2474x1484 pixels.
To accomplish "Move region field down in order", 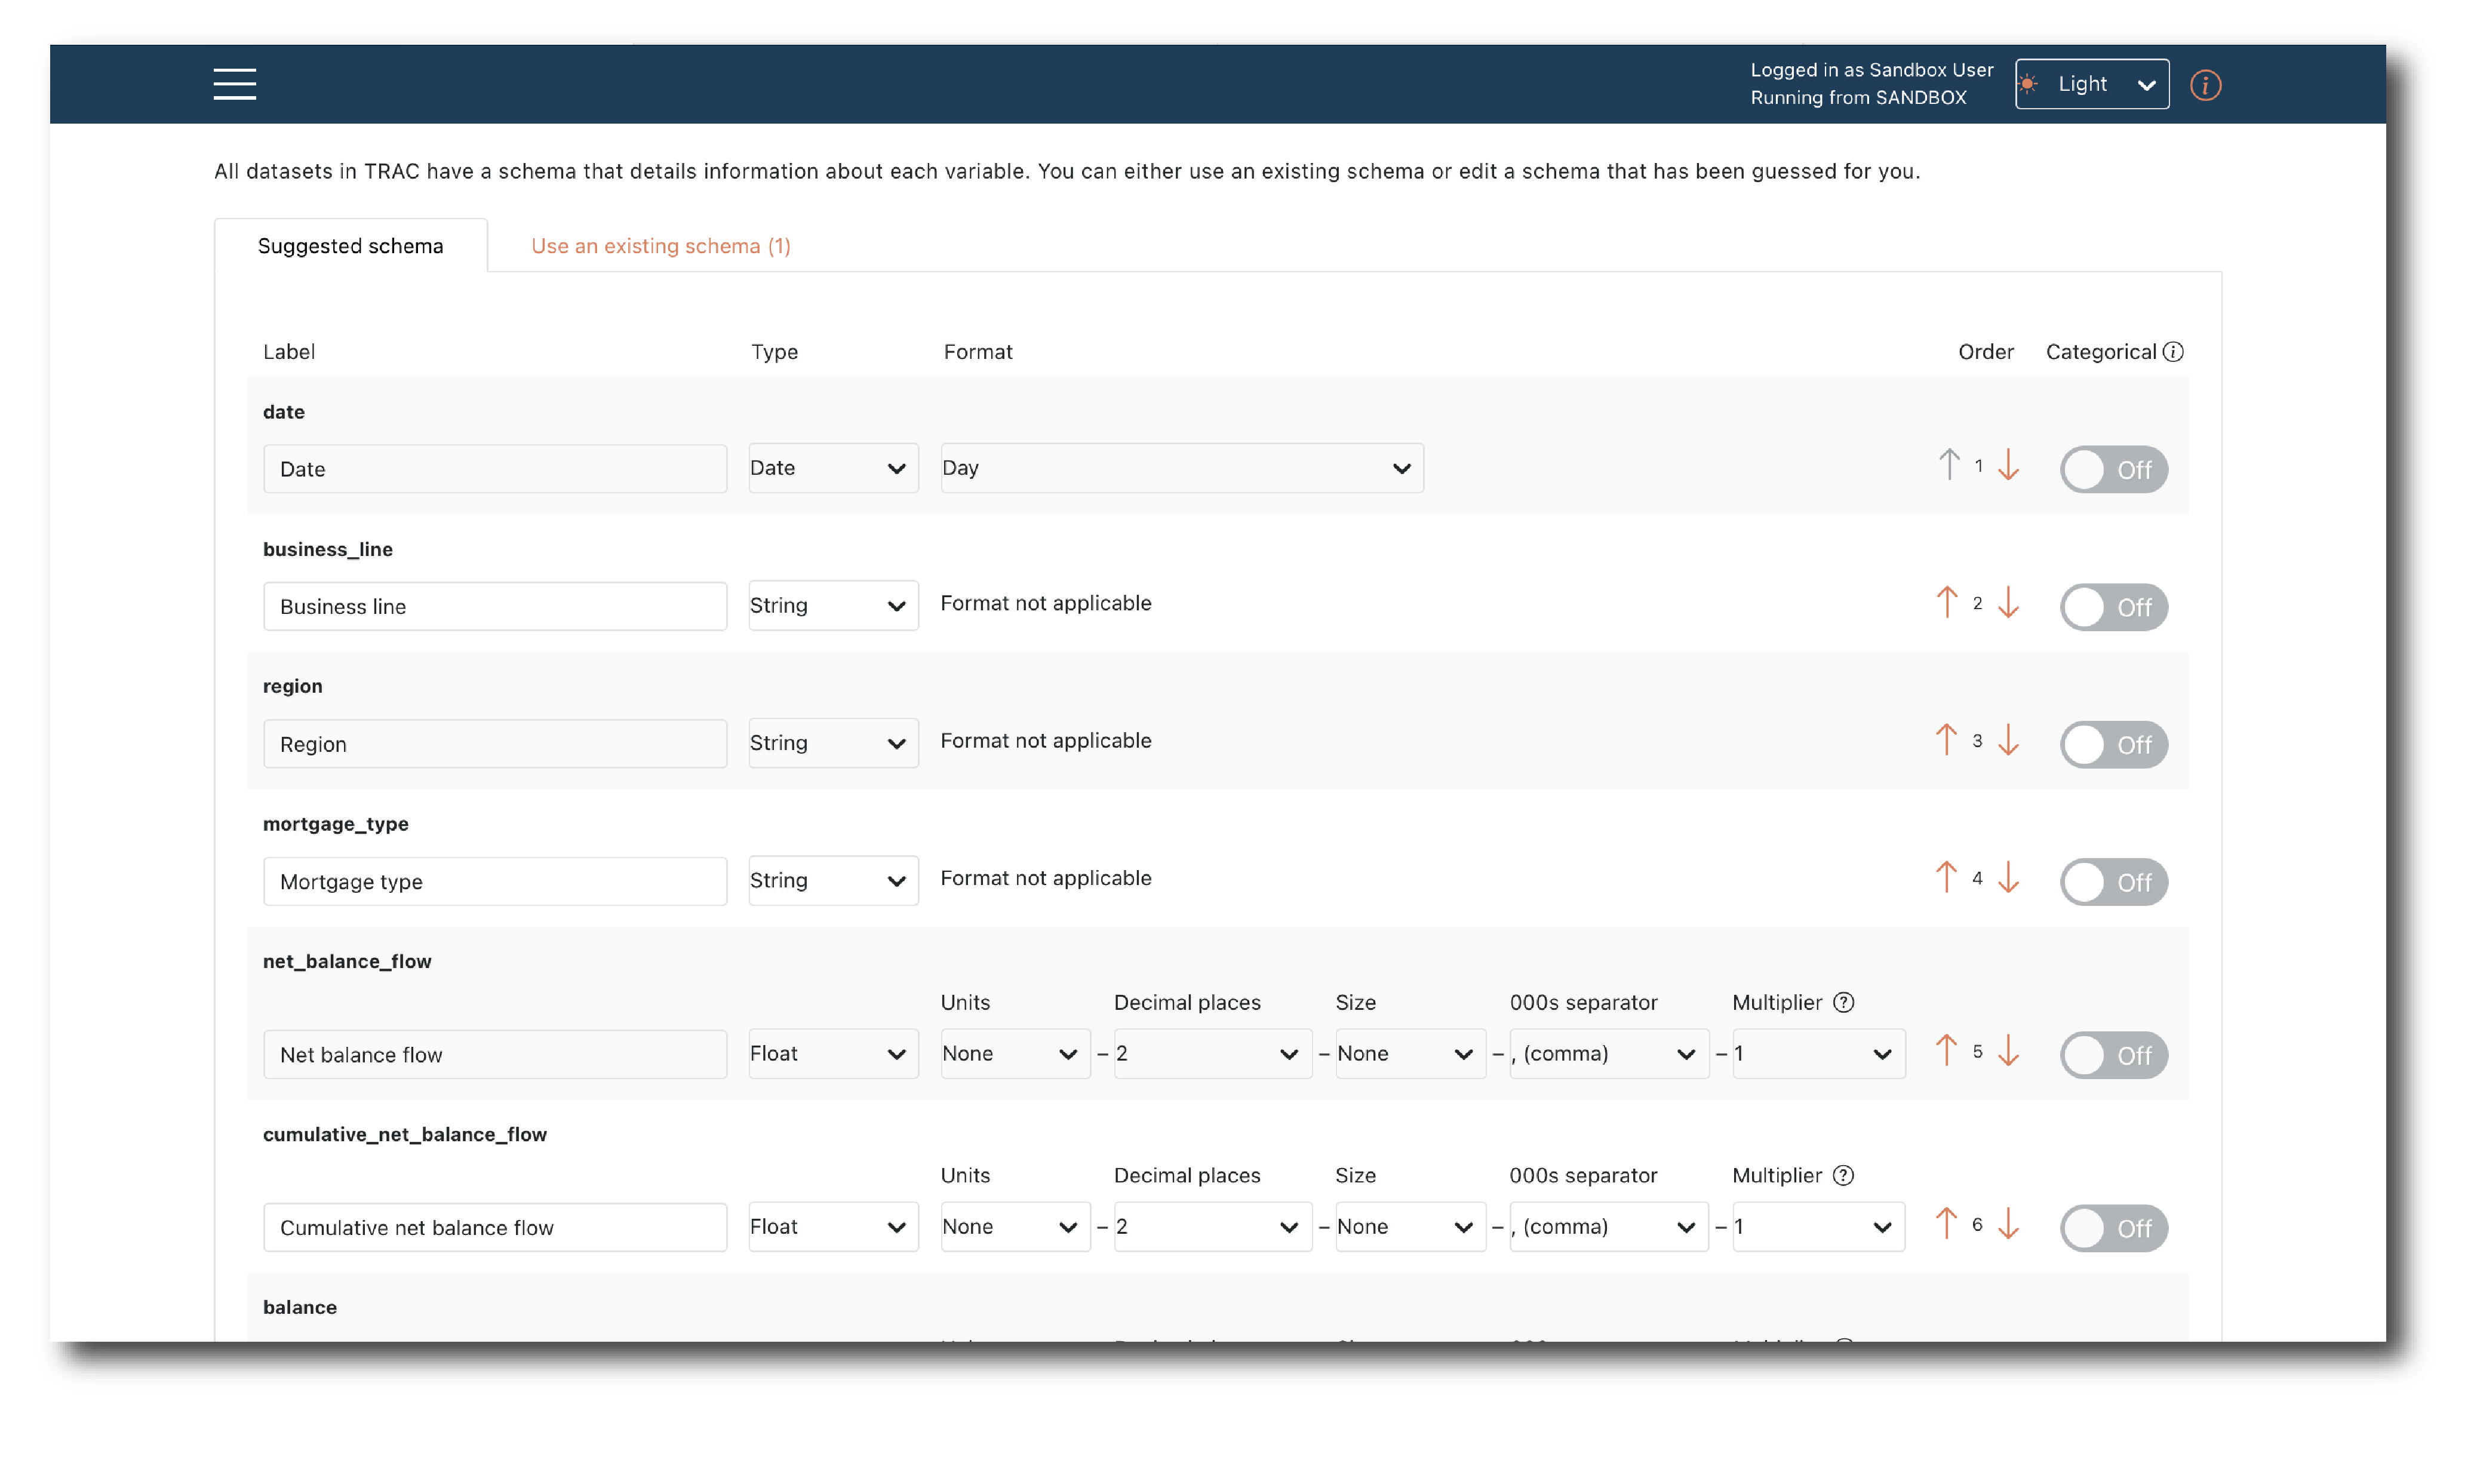I will click(2008, 741).
